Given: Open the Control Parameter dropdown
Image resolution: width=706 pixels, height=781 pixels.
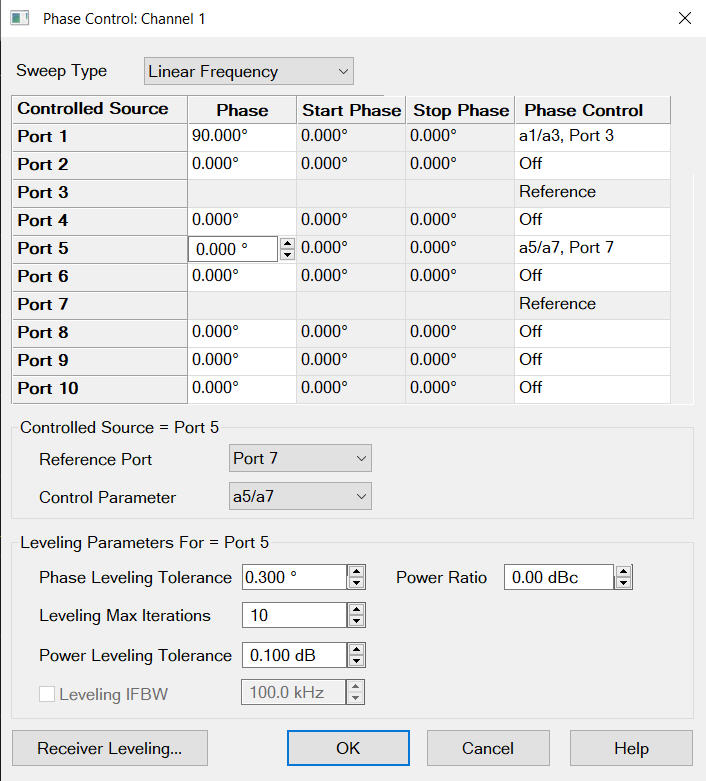Looking at the screenshot, I should [x=300, y=496].
